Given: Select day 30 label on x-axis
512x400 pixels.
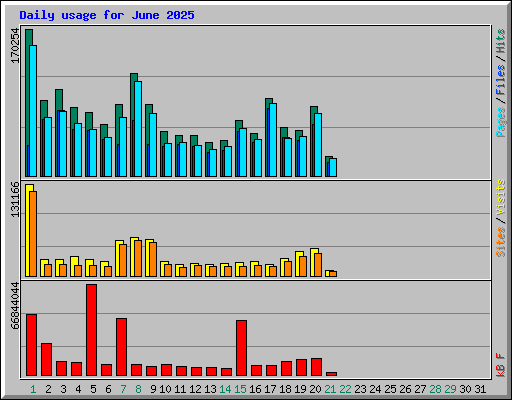Looking at the screenshot, I should (x=465, y=389).
